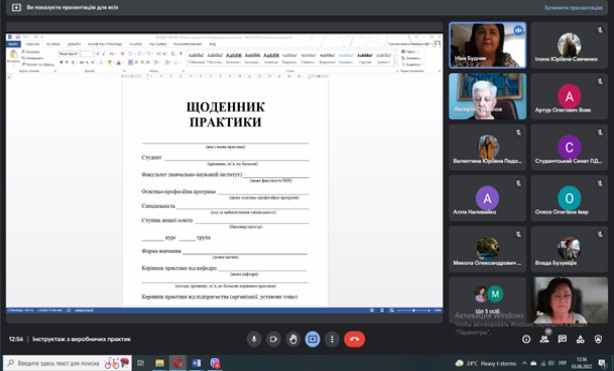This screenshot has width=614, height=371.
Task: Open the Viber taskbar icon
Action: (215, 363)
